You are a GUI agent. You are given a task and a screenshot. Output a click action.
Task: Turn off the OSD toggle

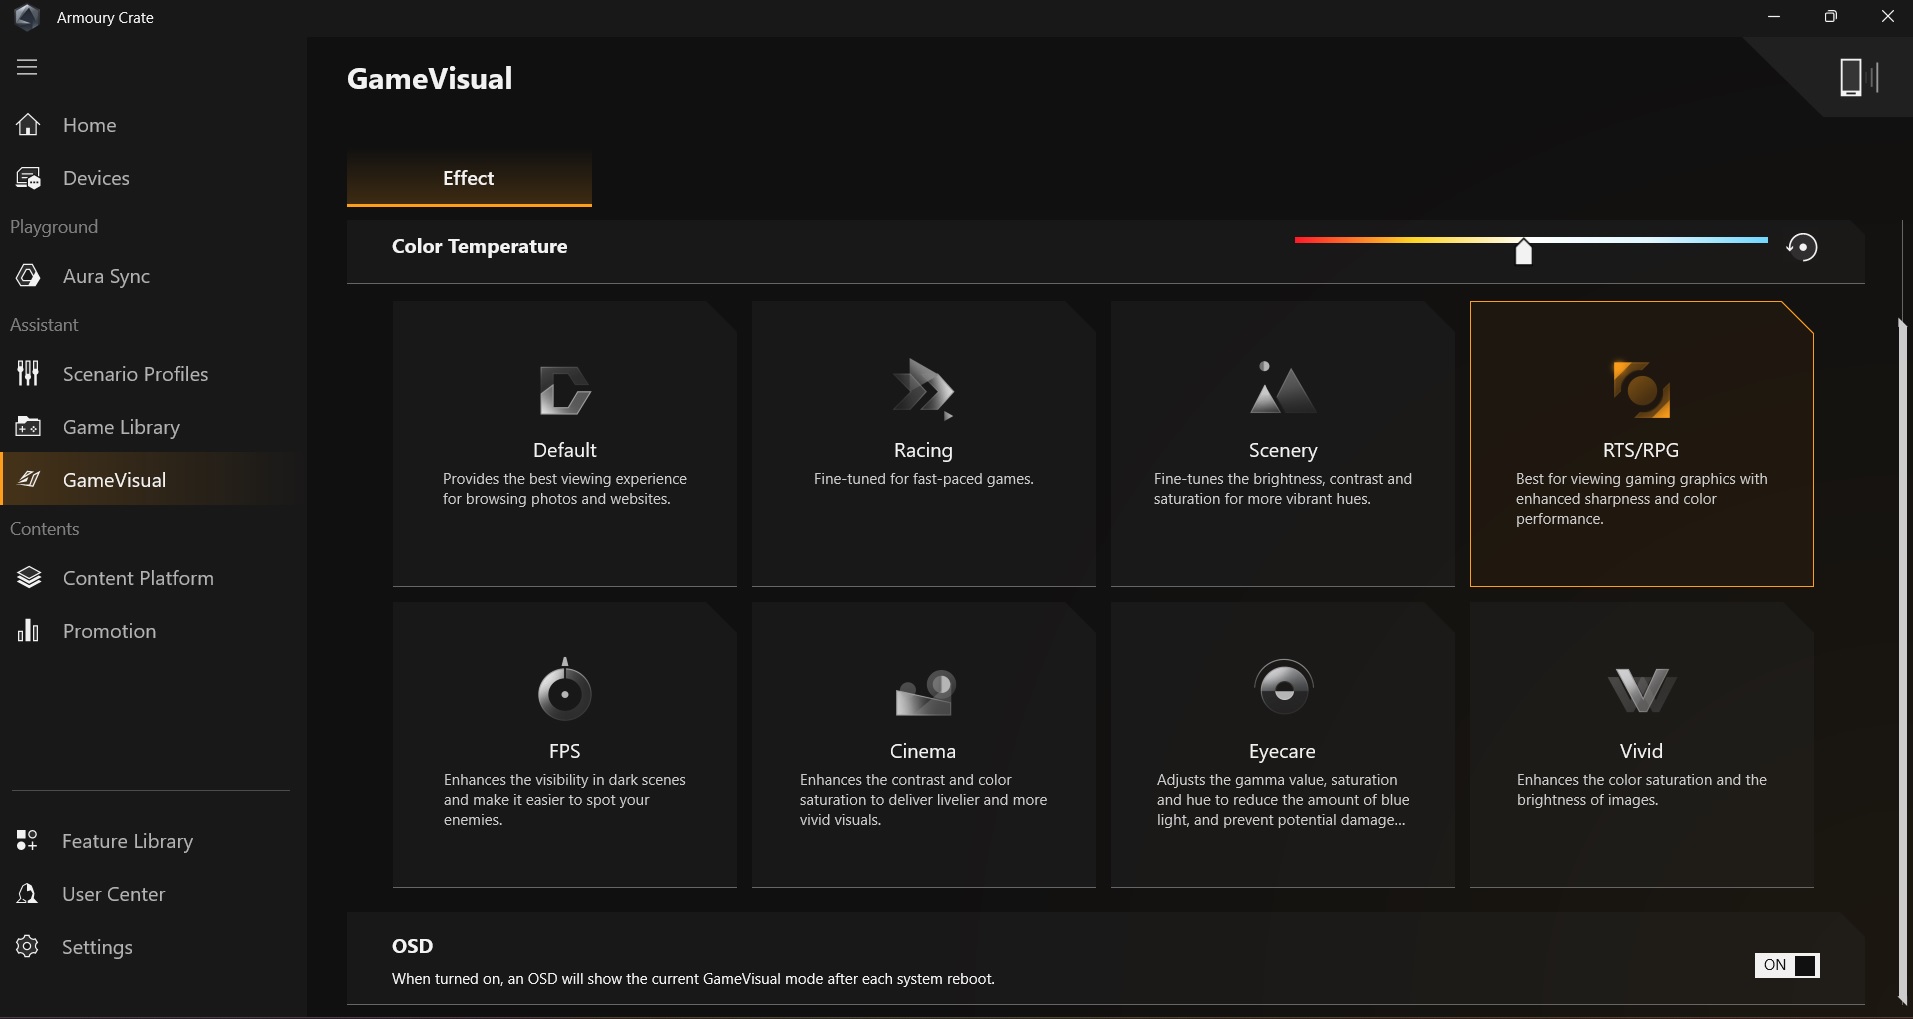(1787, 965)
